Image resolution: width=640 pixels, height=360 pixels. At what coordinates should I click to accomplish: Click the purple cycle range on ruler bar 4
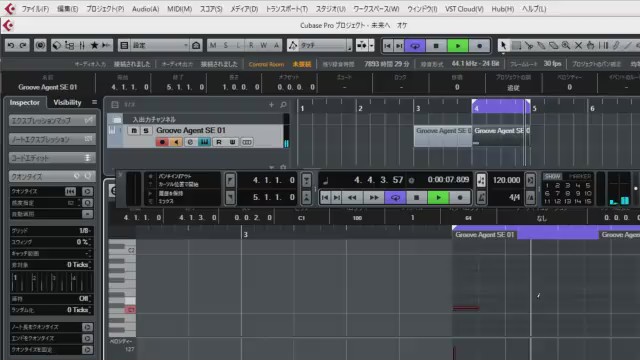500,107
